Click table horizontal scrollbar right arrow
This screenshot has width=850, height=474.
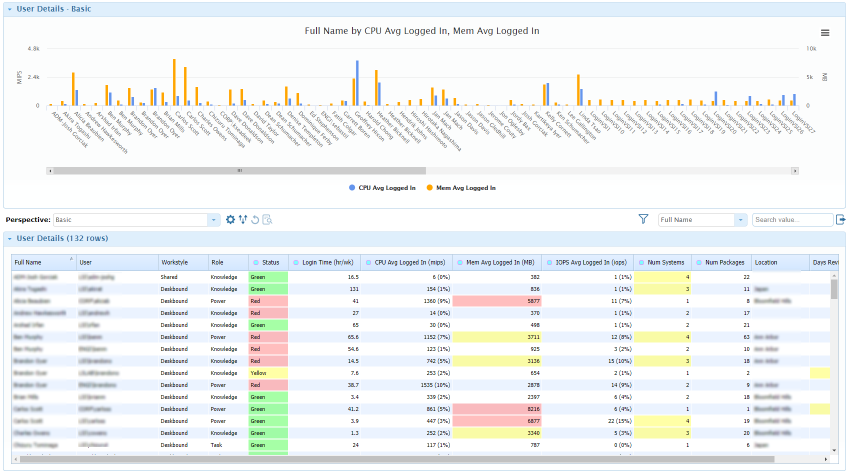point(826,459)
